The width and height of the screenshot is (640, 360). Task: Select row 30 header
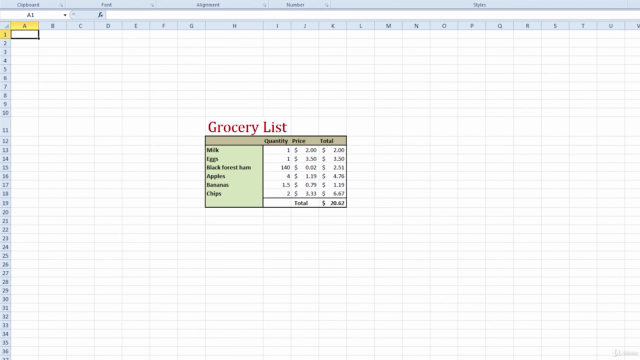coord(5,299)
